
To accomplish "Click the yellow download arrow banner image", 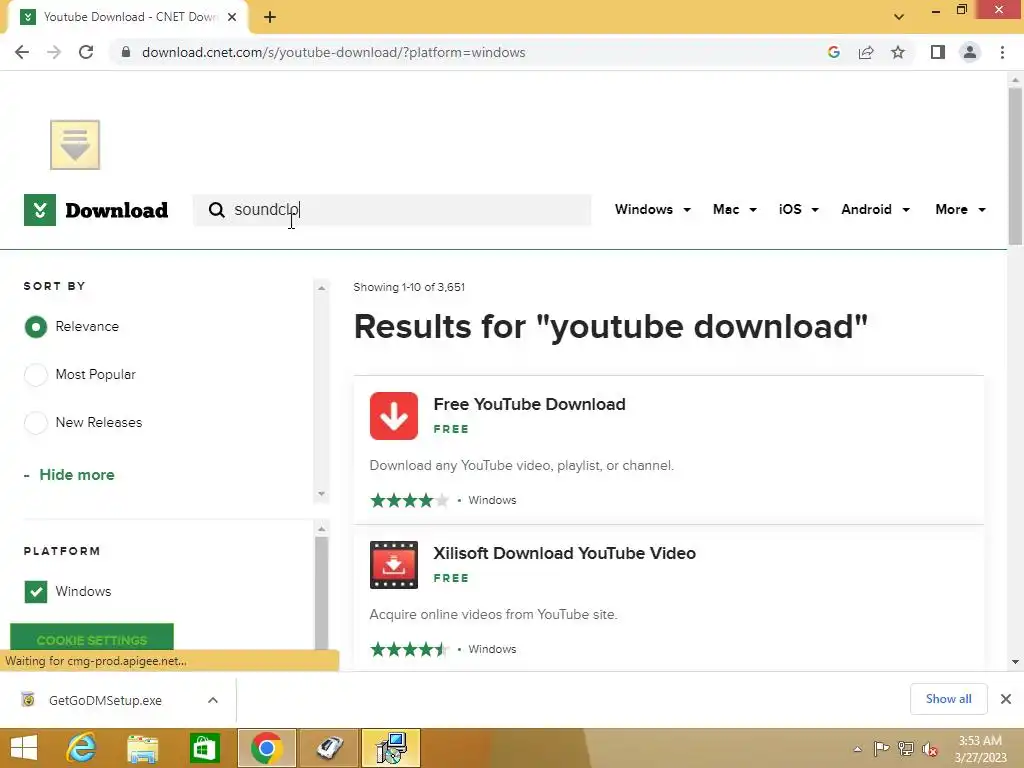I will pyautogui.click(x=75, y=144).
